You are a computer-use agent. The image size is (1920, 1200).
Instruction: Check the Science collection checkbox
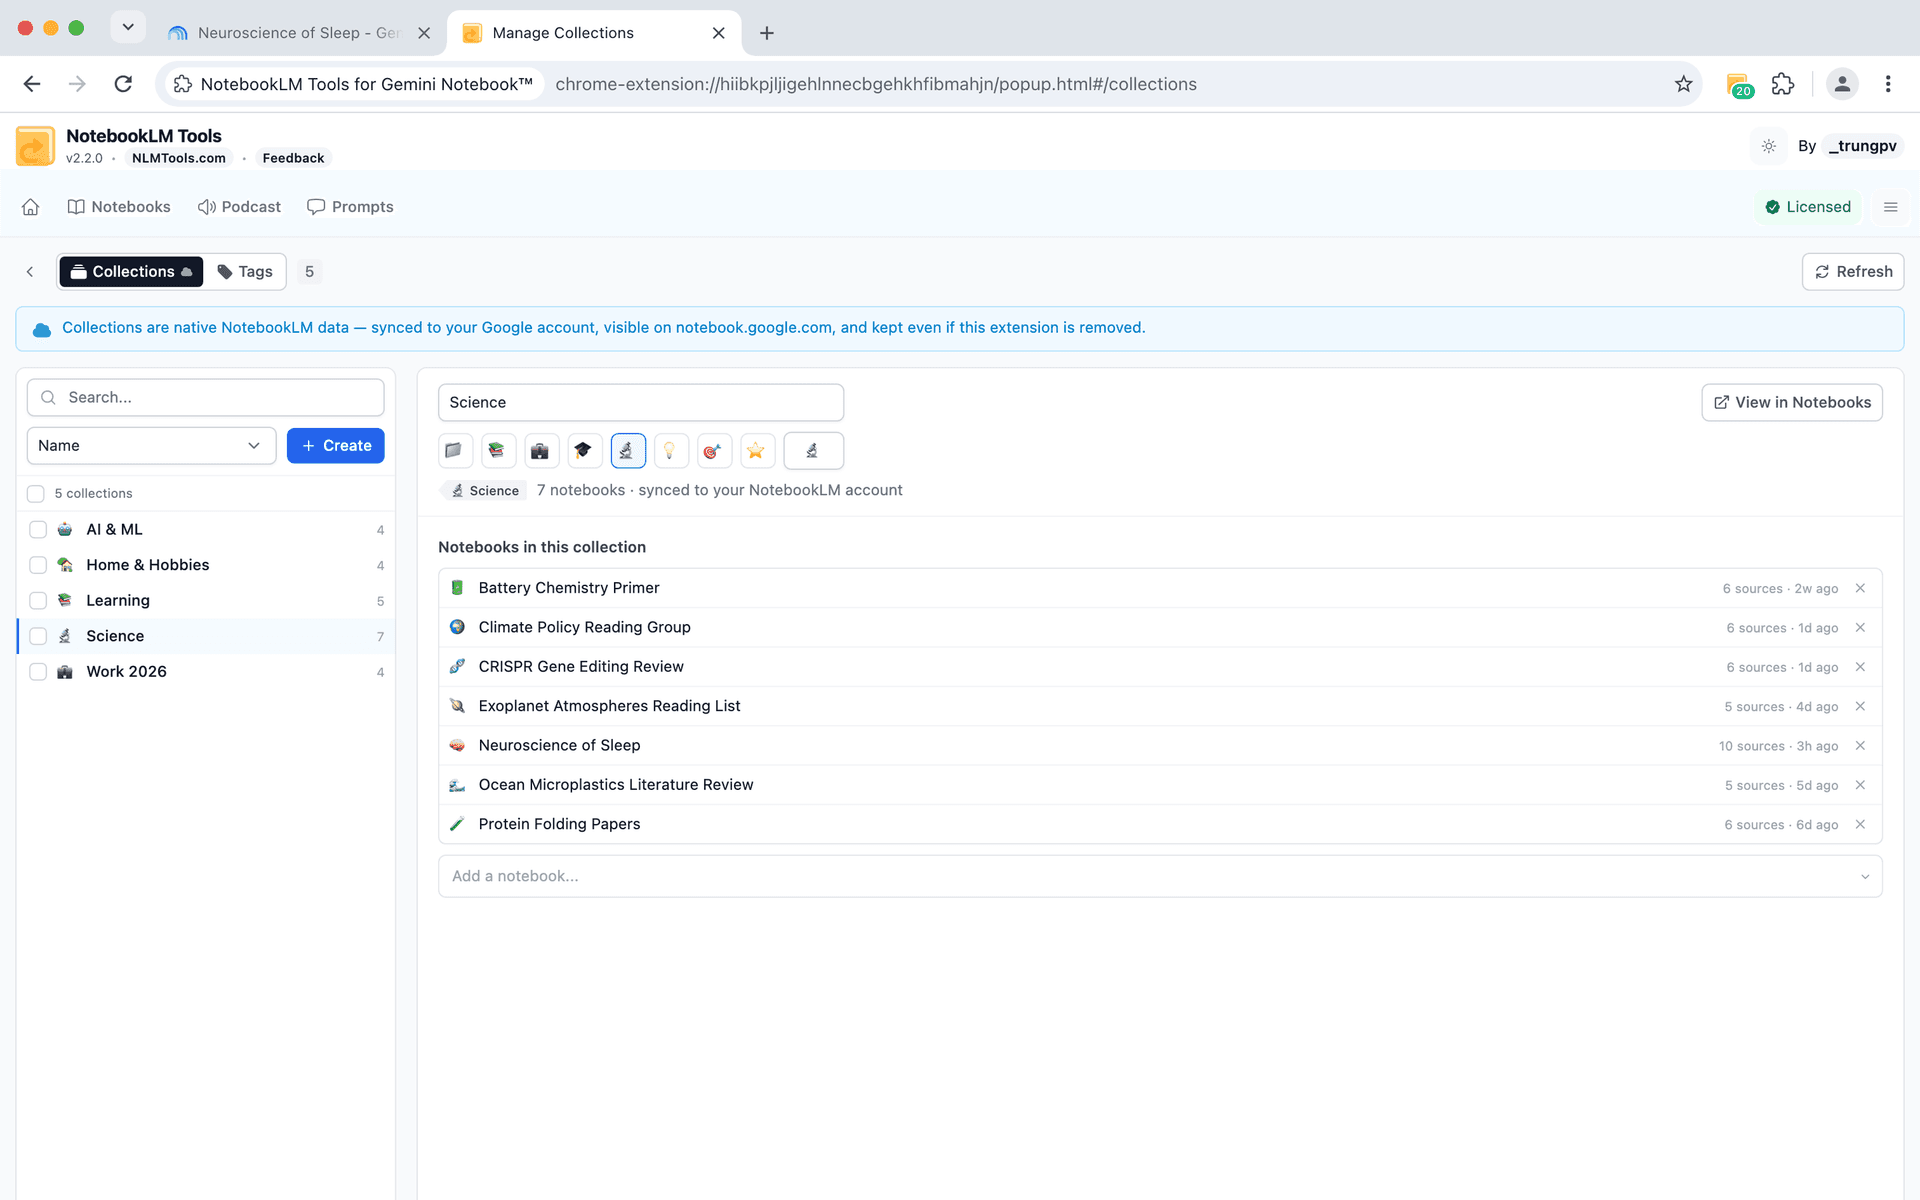[x=38, y=636]
